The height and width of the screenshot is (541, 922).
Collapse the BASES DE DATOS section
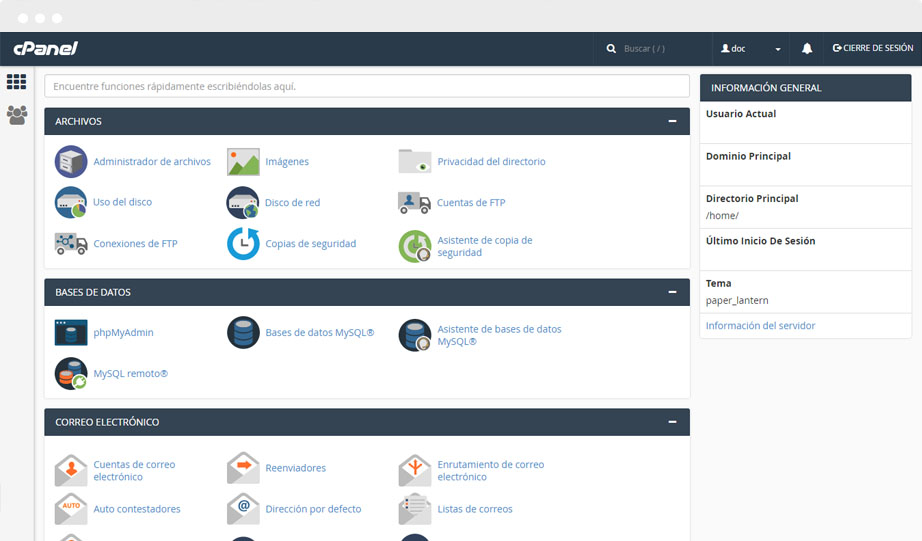point(672,292)
